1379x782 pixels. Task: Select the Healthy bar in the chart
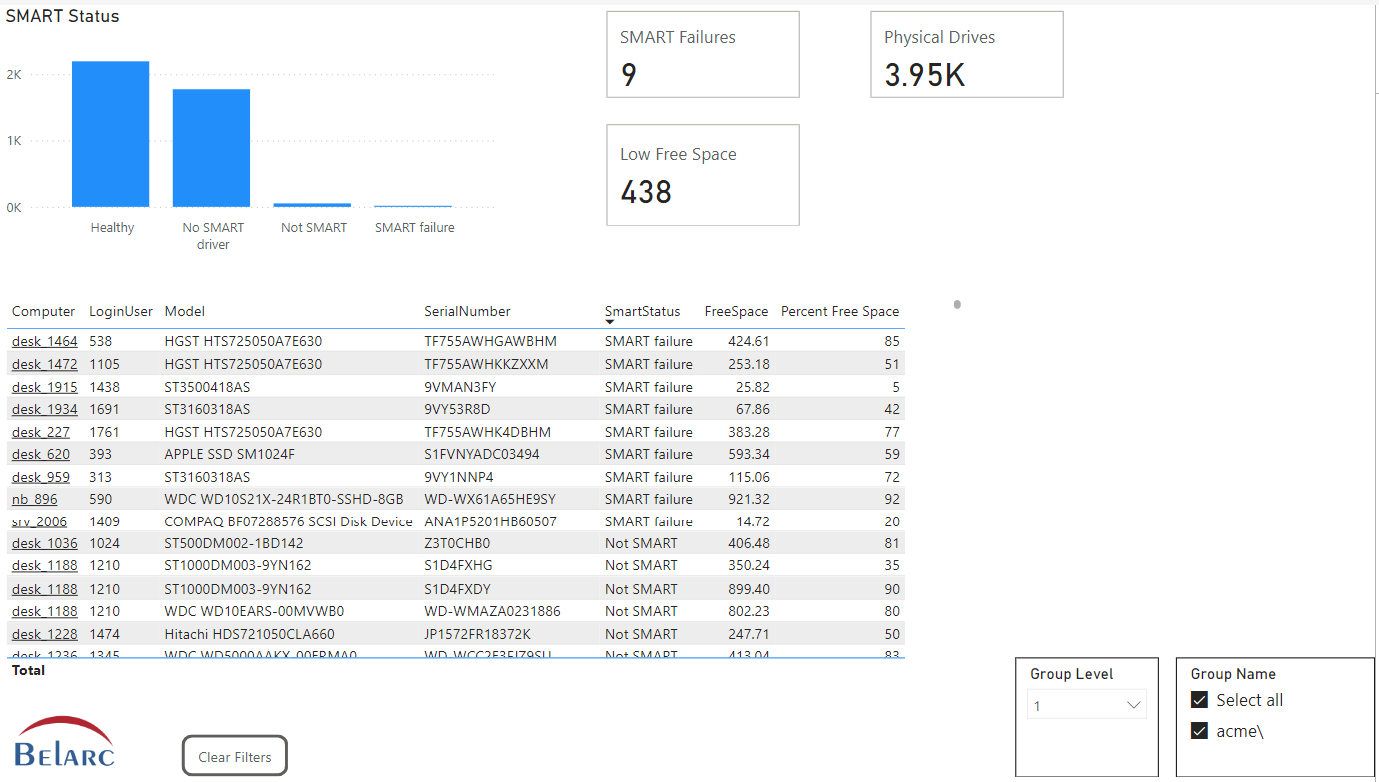[x=110, y=134]
